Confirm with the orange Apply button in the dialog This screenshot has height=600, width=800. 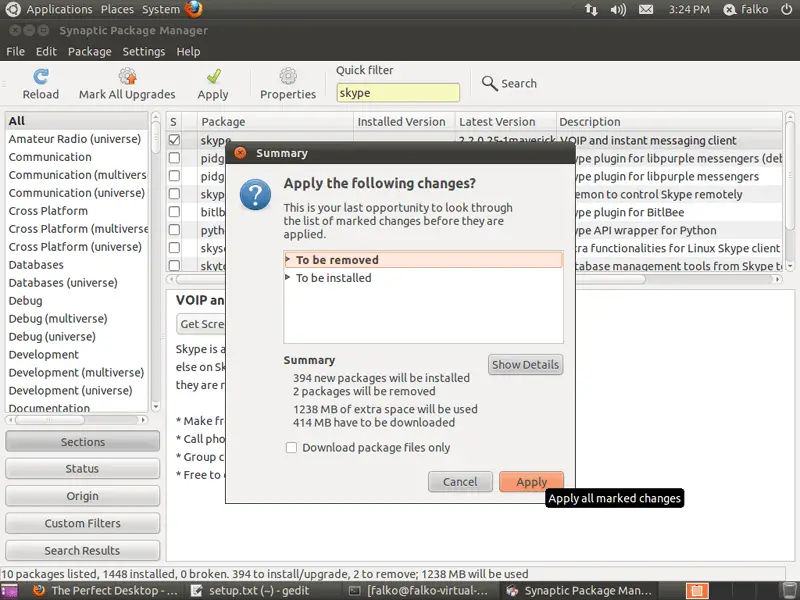click(x=532, y=482)
